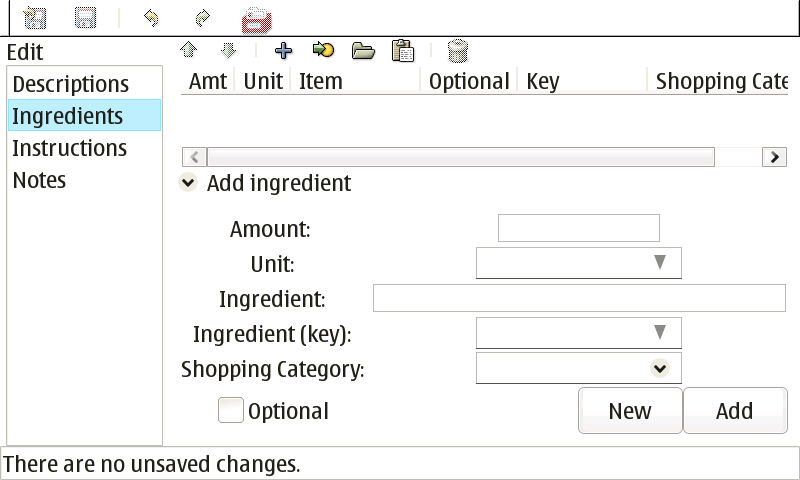This screenshot has height=480, width=800.
Task: Collapse the Add ingredient expander
Action: [x=188, y=183]
